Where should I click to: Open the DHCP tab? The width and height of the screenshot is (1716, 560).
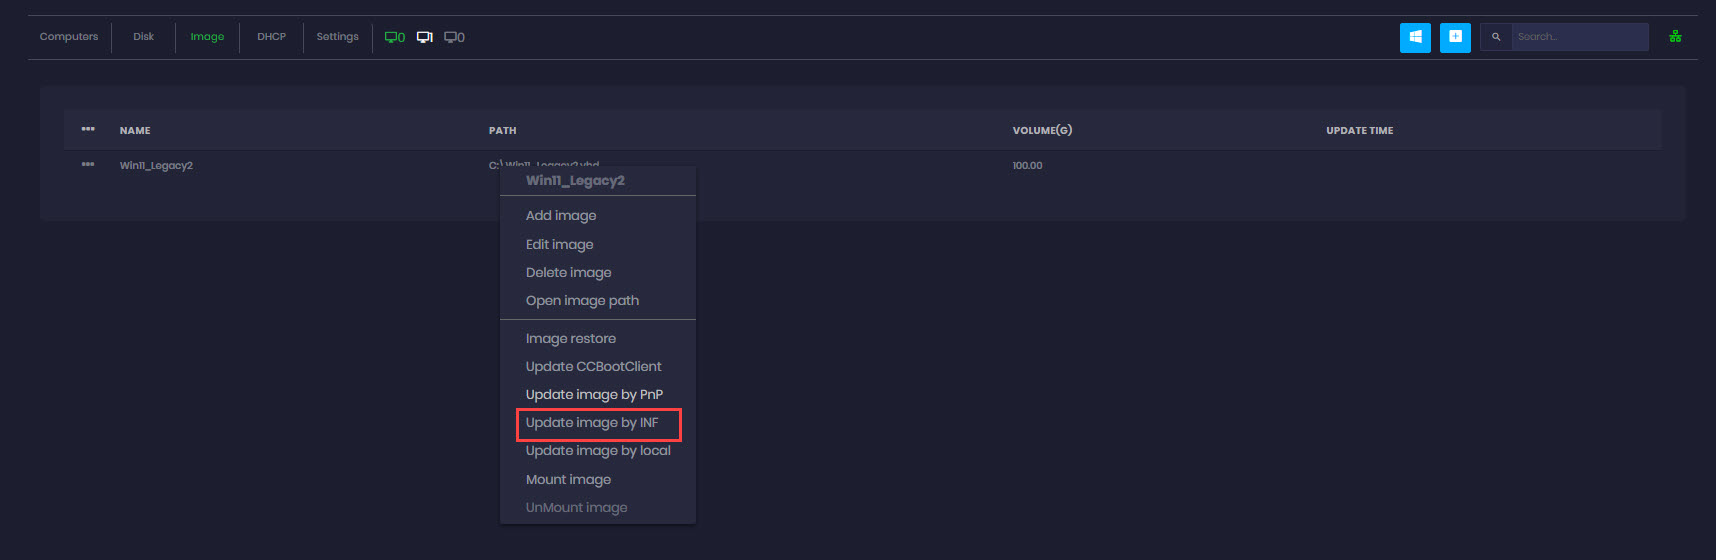(271, 37)
